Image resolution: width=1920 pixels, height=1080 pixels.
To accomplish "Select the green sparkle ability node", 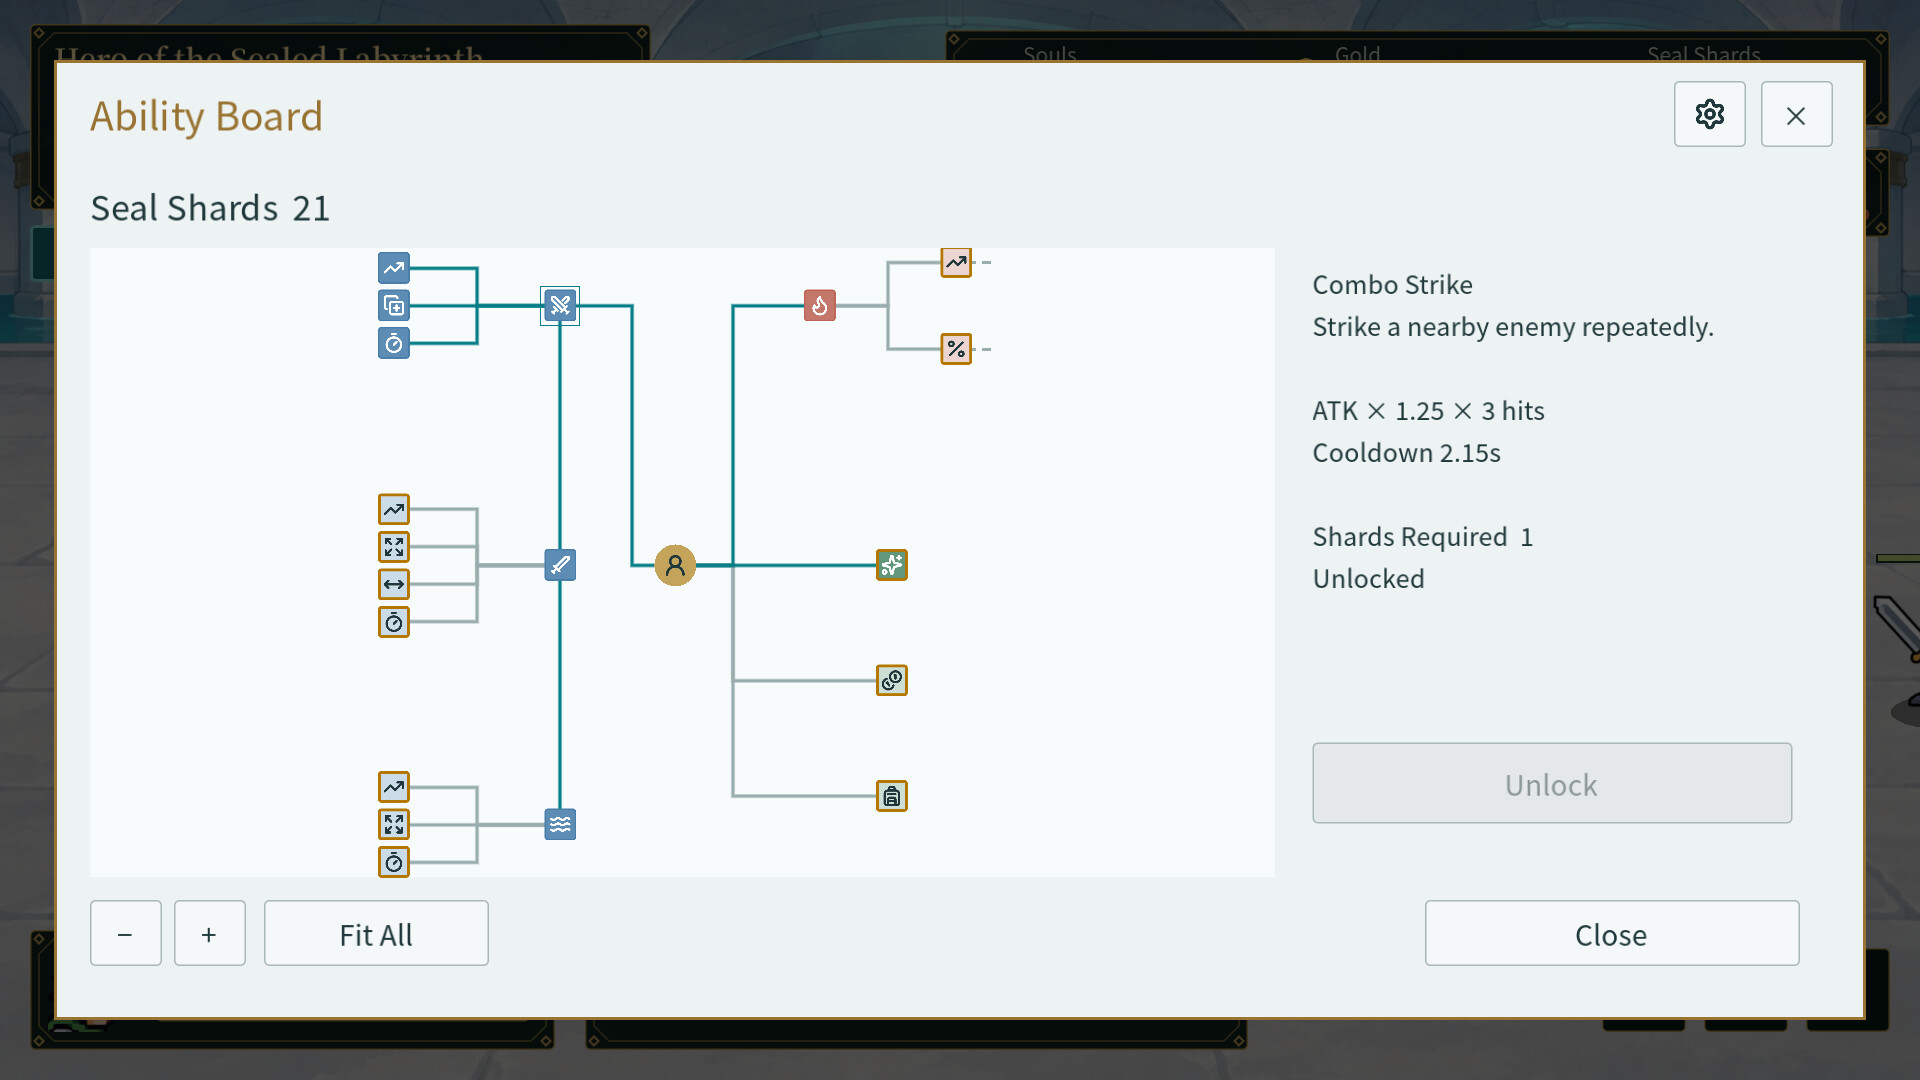I will [892, 565].
